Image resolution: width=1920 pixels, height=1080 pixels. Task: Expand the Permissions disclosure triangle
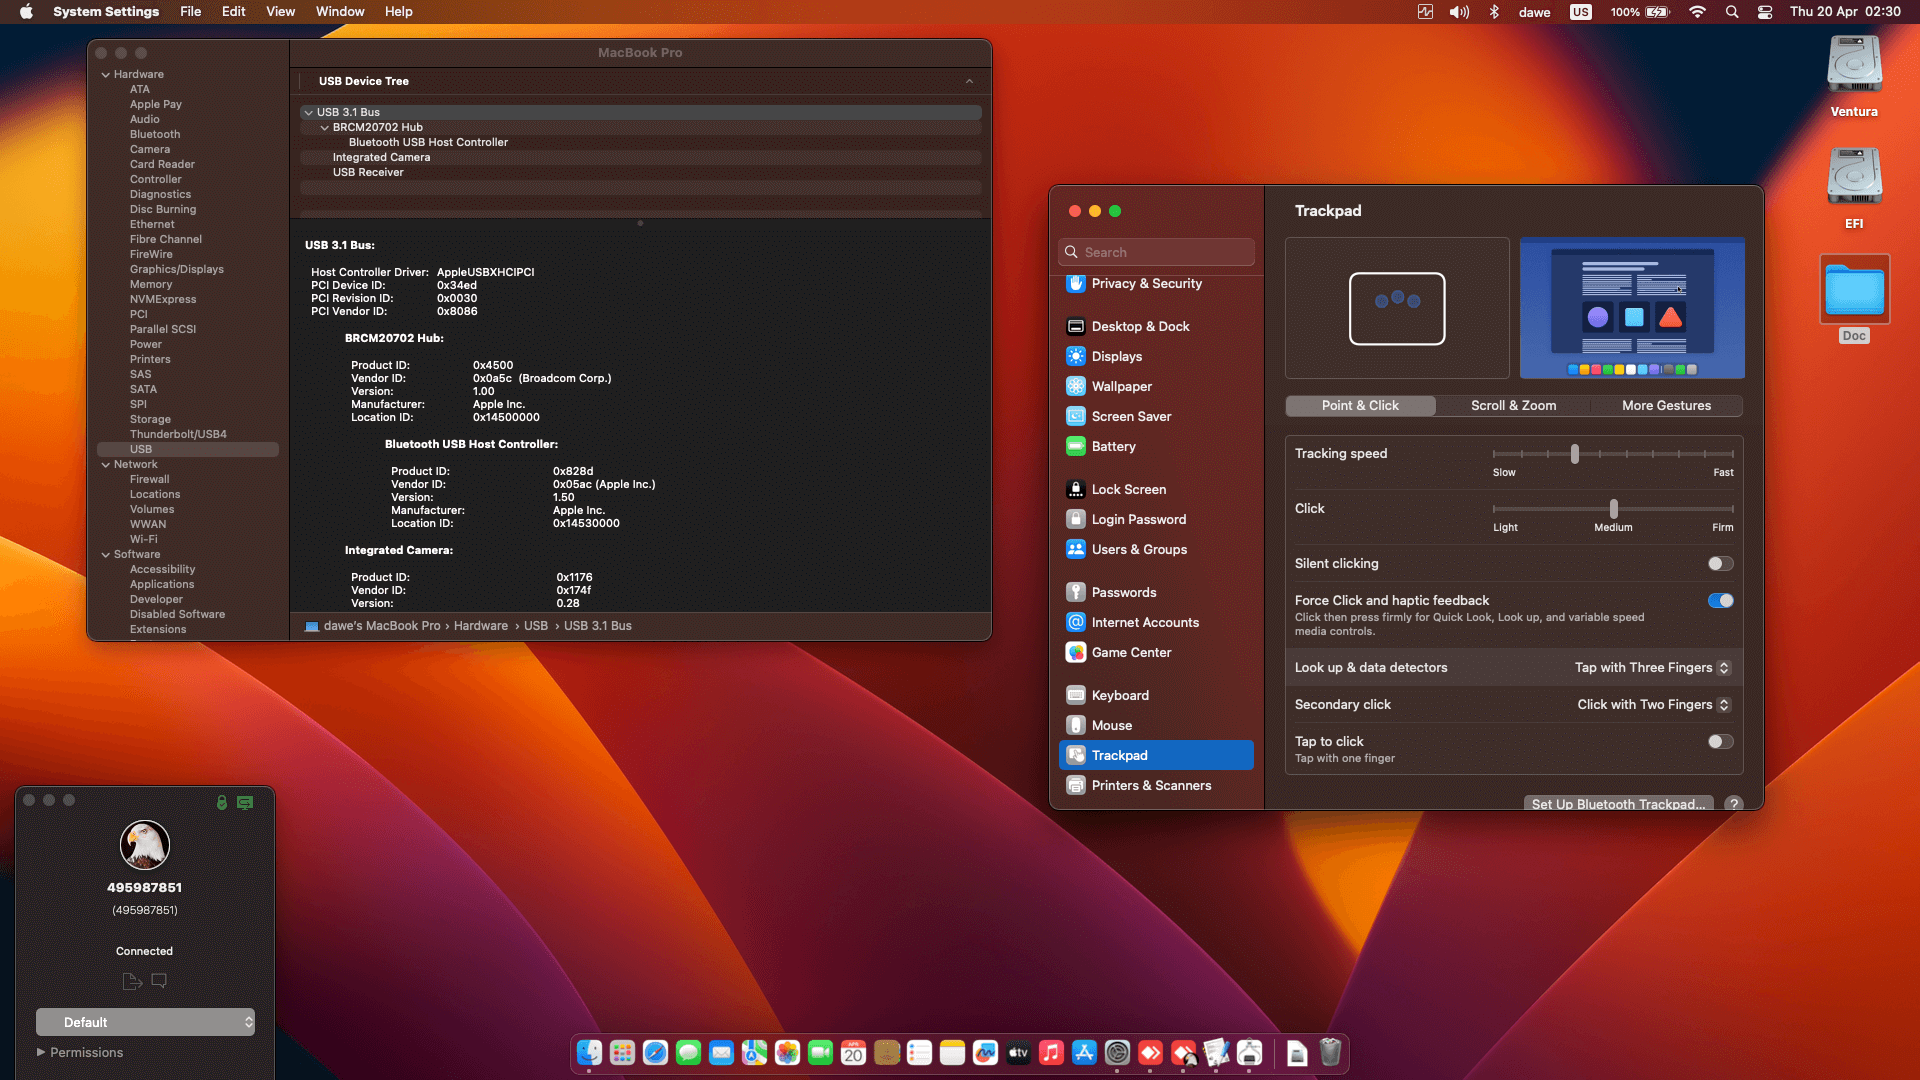[x=41, y=1052]
